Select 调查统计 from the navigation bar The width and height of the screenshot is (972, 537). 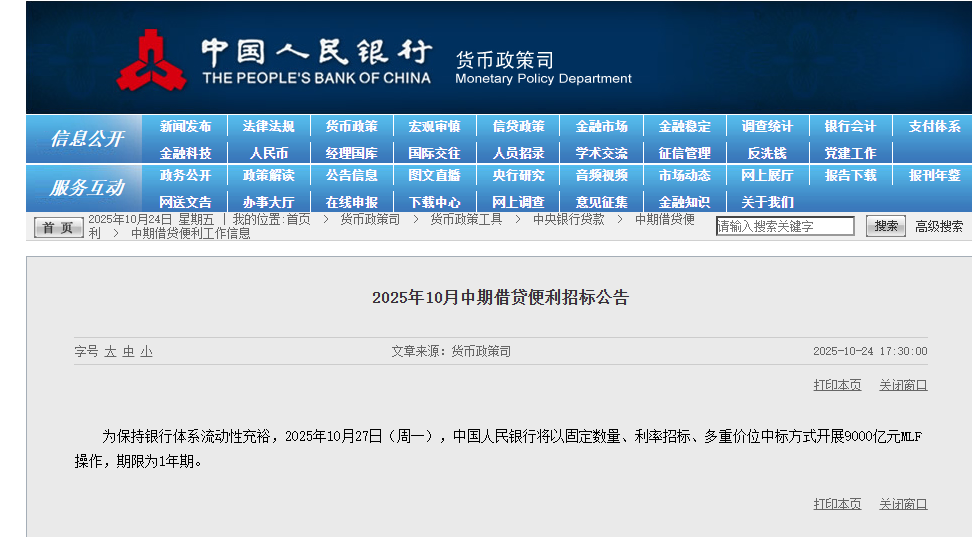click(767, 127)
